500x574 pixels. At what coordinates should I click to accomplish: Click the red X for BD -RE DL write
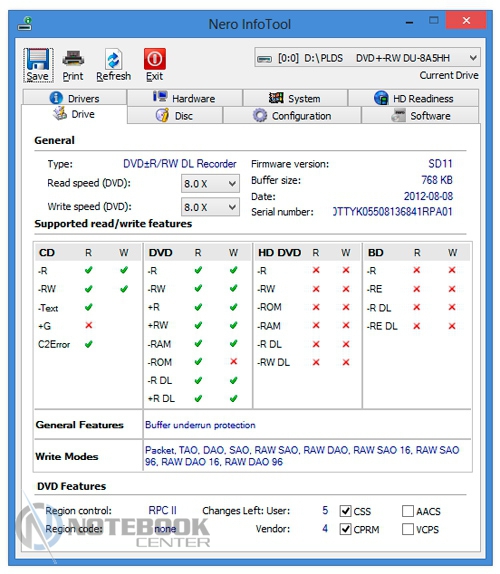coord(452,326)
